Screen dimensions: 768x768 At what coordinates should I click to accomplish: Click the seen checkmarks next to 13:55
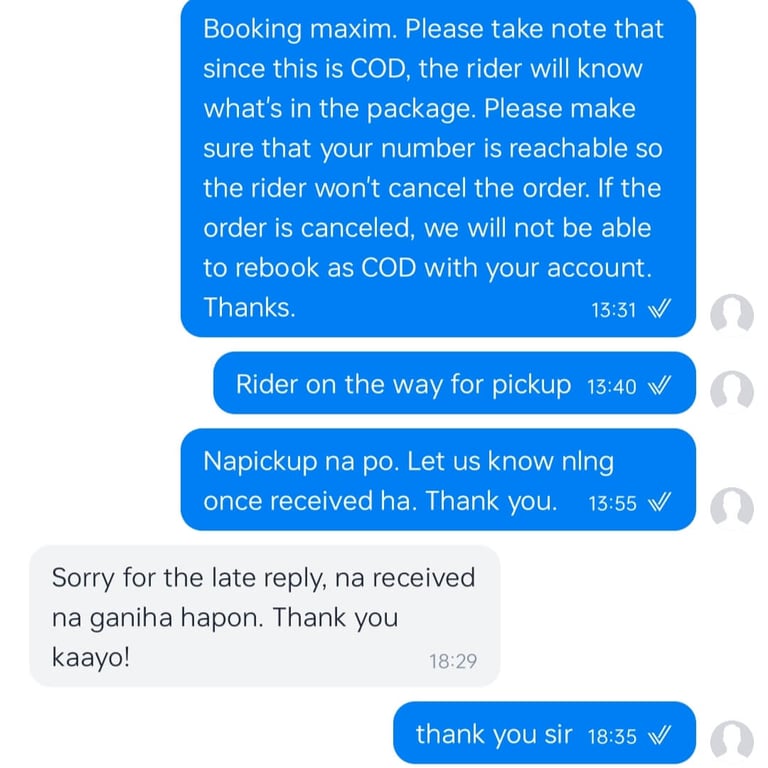pos(658,503)
